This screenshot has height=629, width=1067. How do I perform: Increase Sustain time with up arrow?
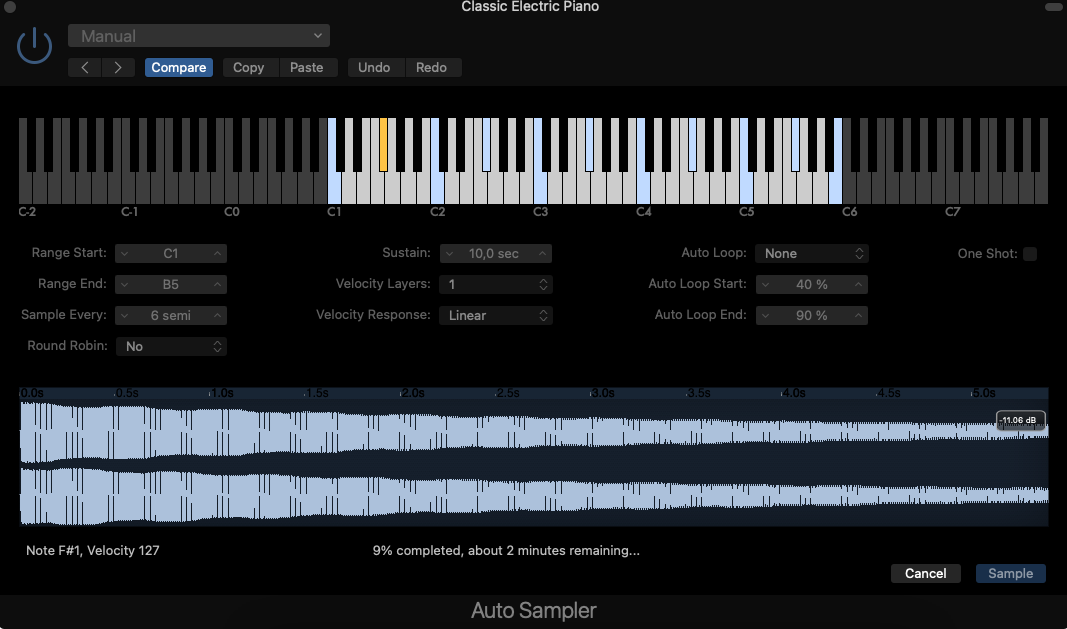pyautogui.click(x=542, y=253)
